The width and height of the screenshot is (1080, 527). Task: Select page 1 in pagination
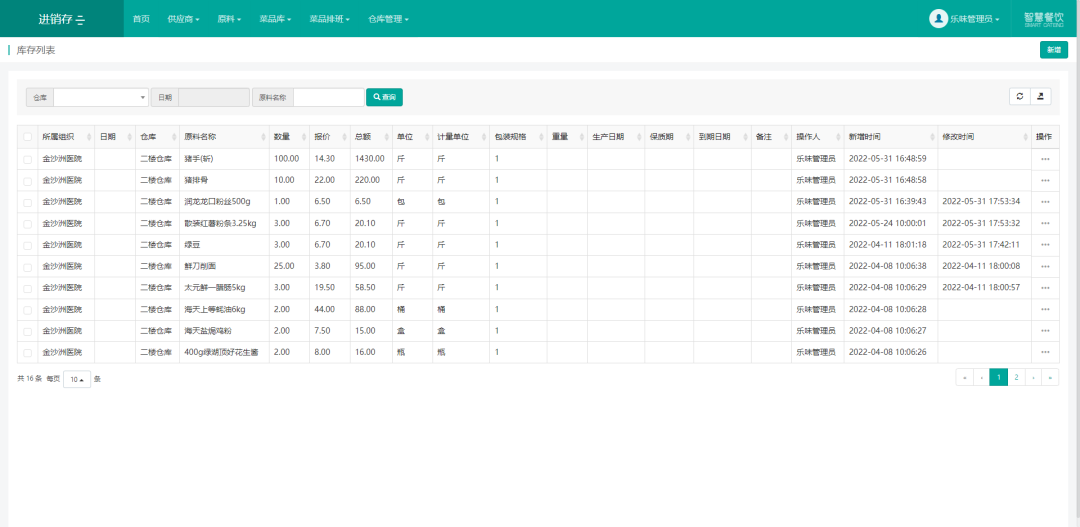[999, 377]
